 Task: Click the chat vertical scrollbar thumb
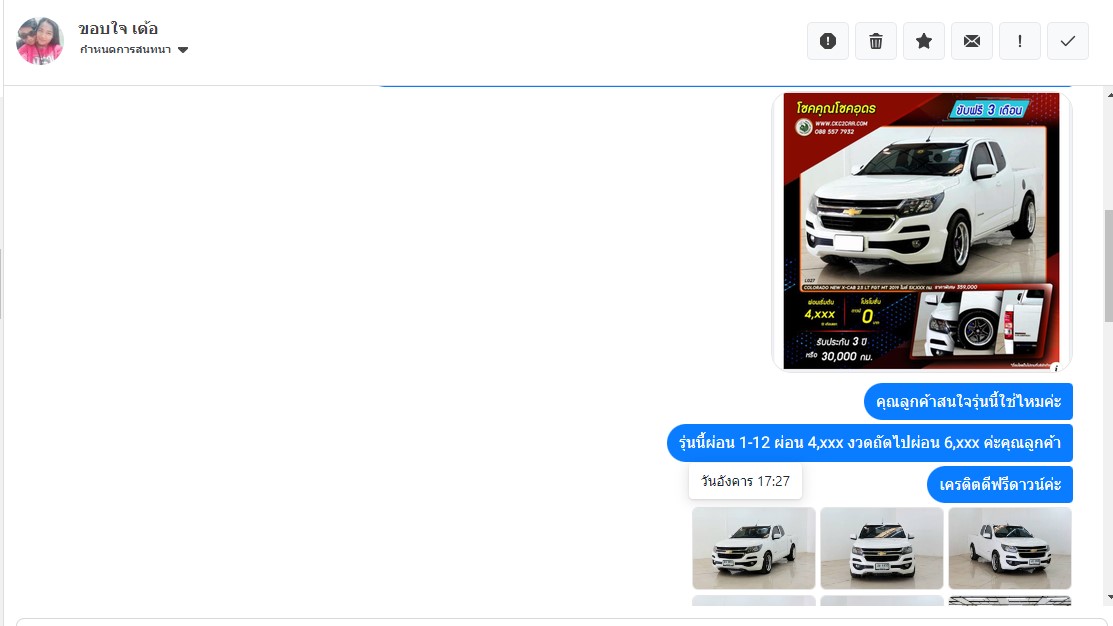(x=1109, y=266)
